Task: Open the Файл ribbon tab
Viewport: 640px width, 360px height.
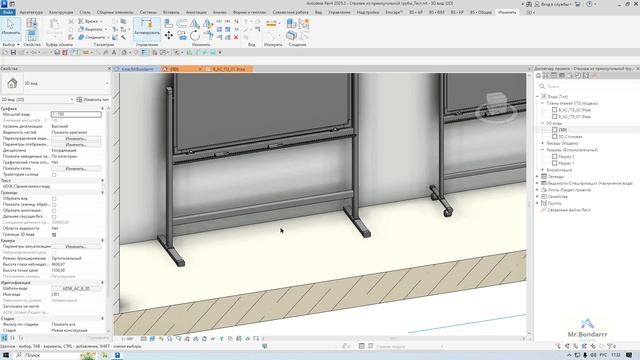Action: [8, 12]
